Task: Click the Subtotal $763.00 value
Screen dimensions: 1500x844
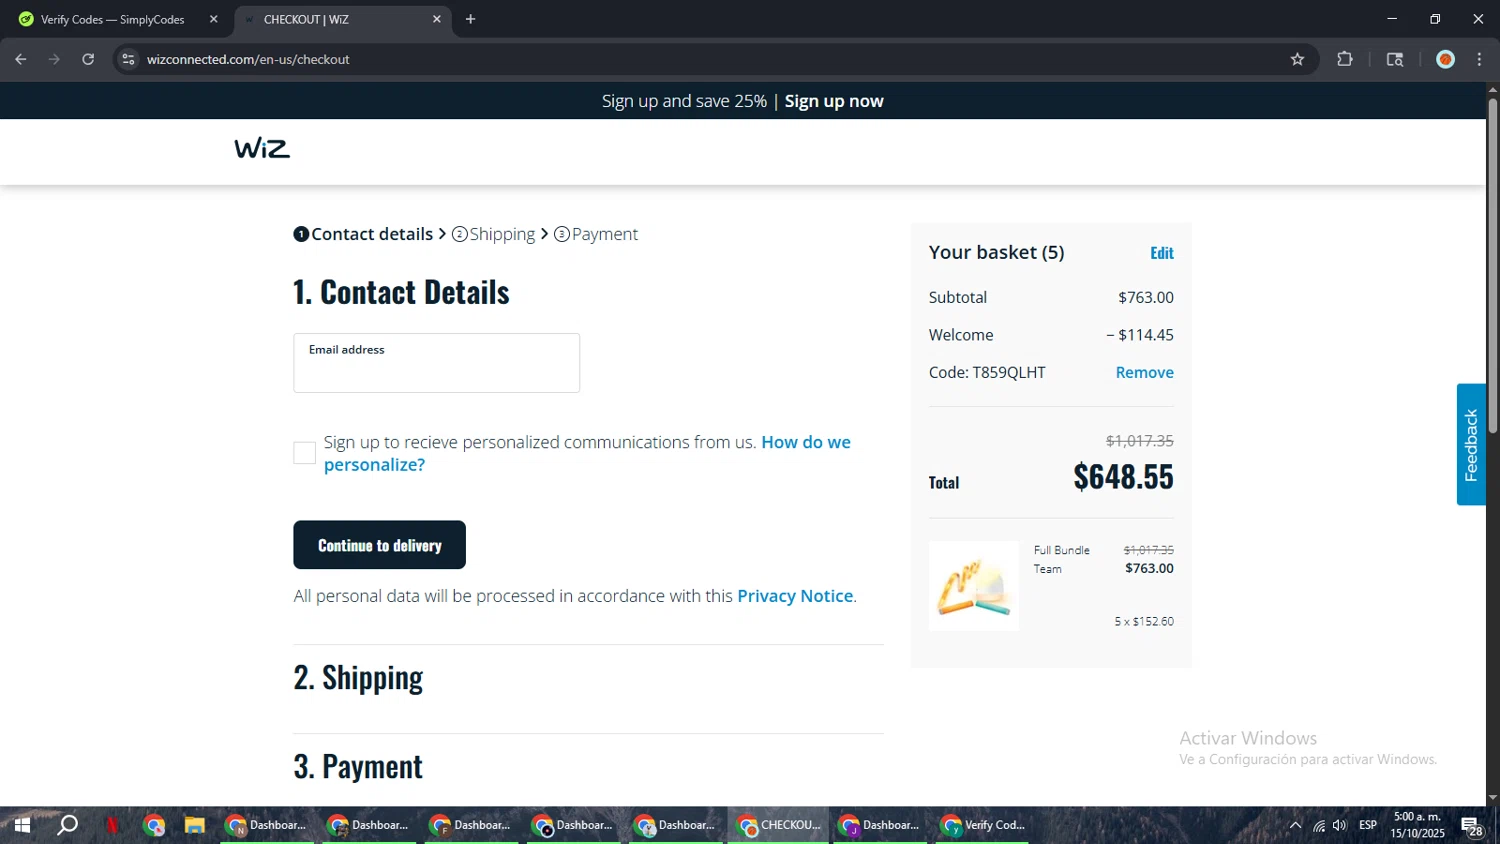Action: [x=1145, y=297]
